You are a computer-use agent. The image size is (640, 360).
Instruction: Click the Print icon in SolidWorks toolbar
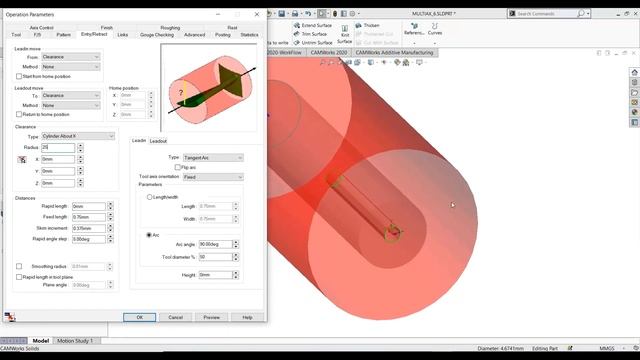295,13
